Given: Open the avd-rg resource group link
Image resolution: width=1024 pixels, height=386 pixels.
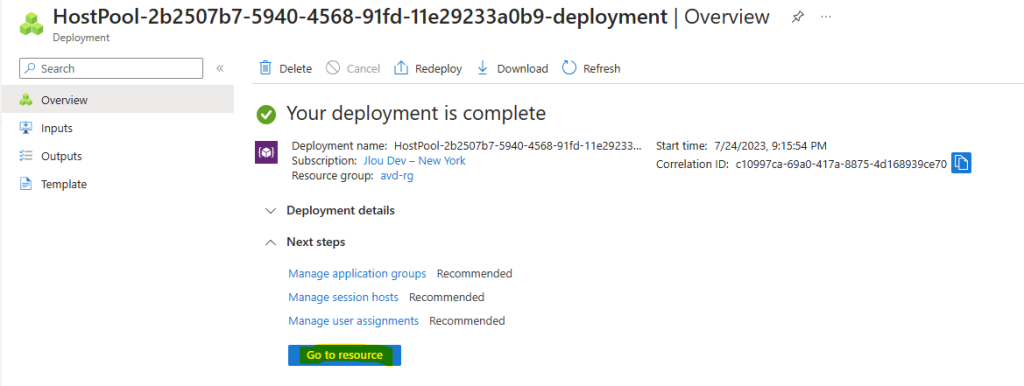Looking at the screenshot, I should click(397, 176).
